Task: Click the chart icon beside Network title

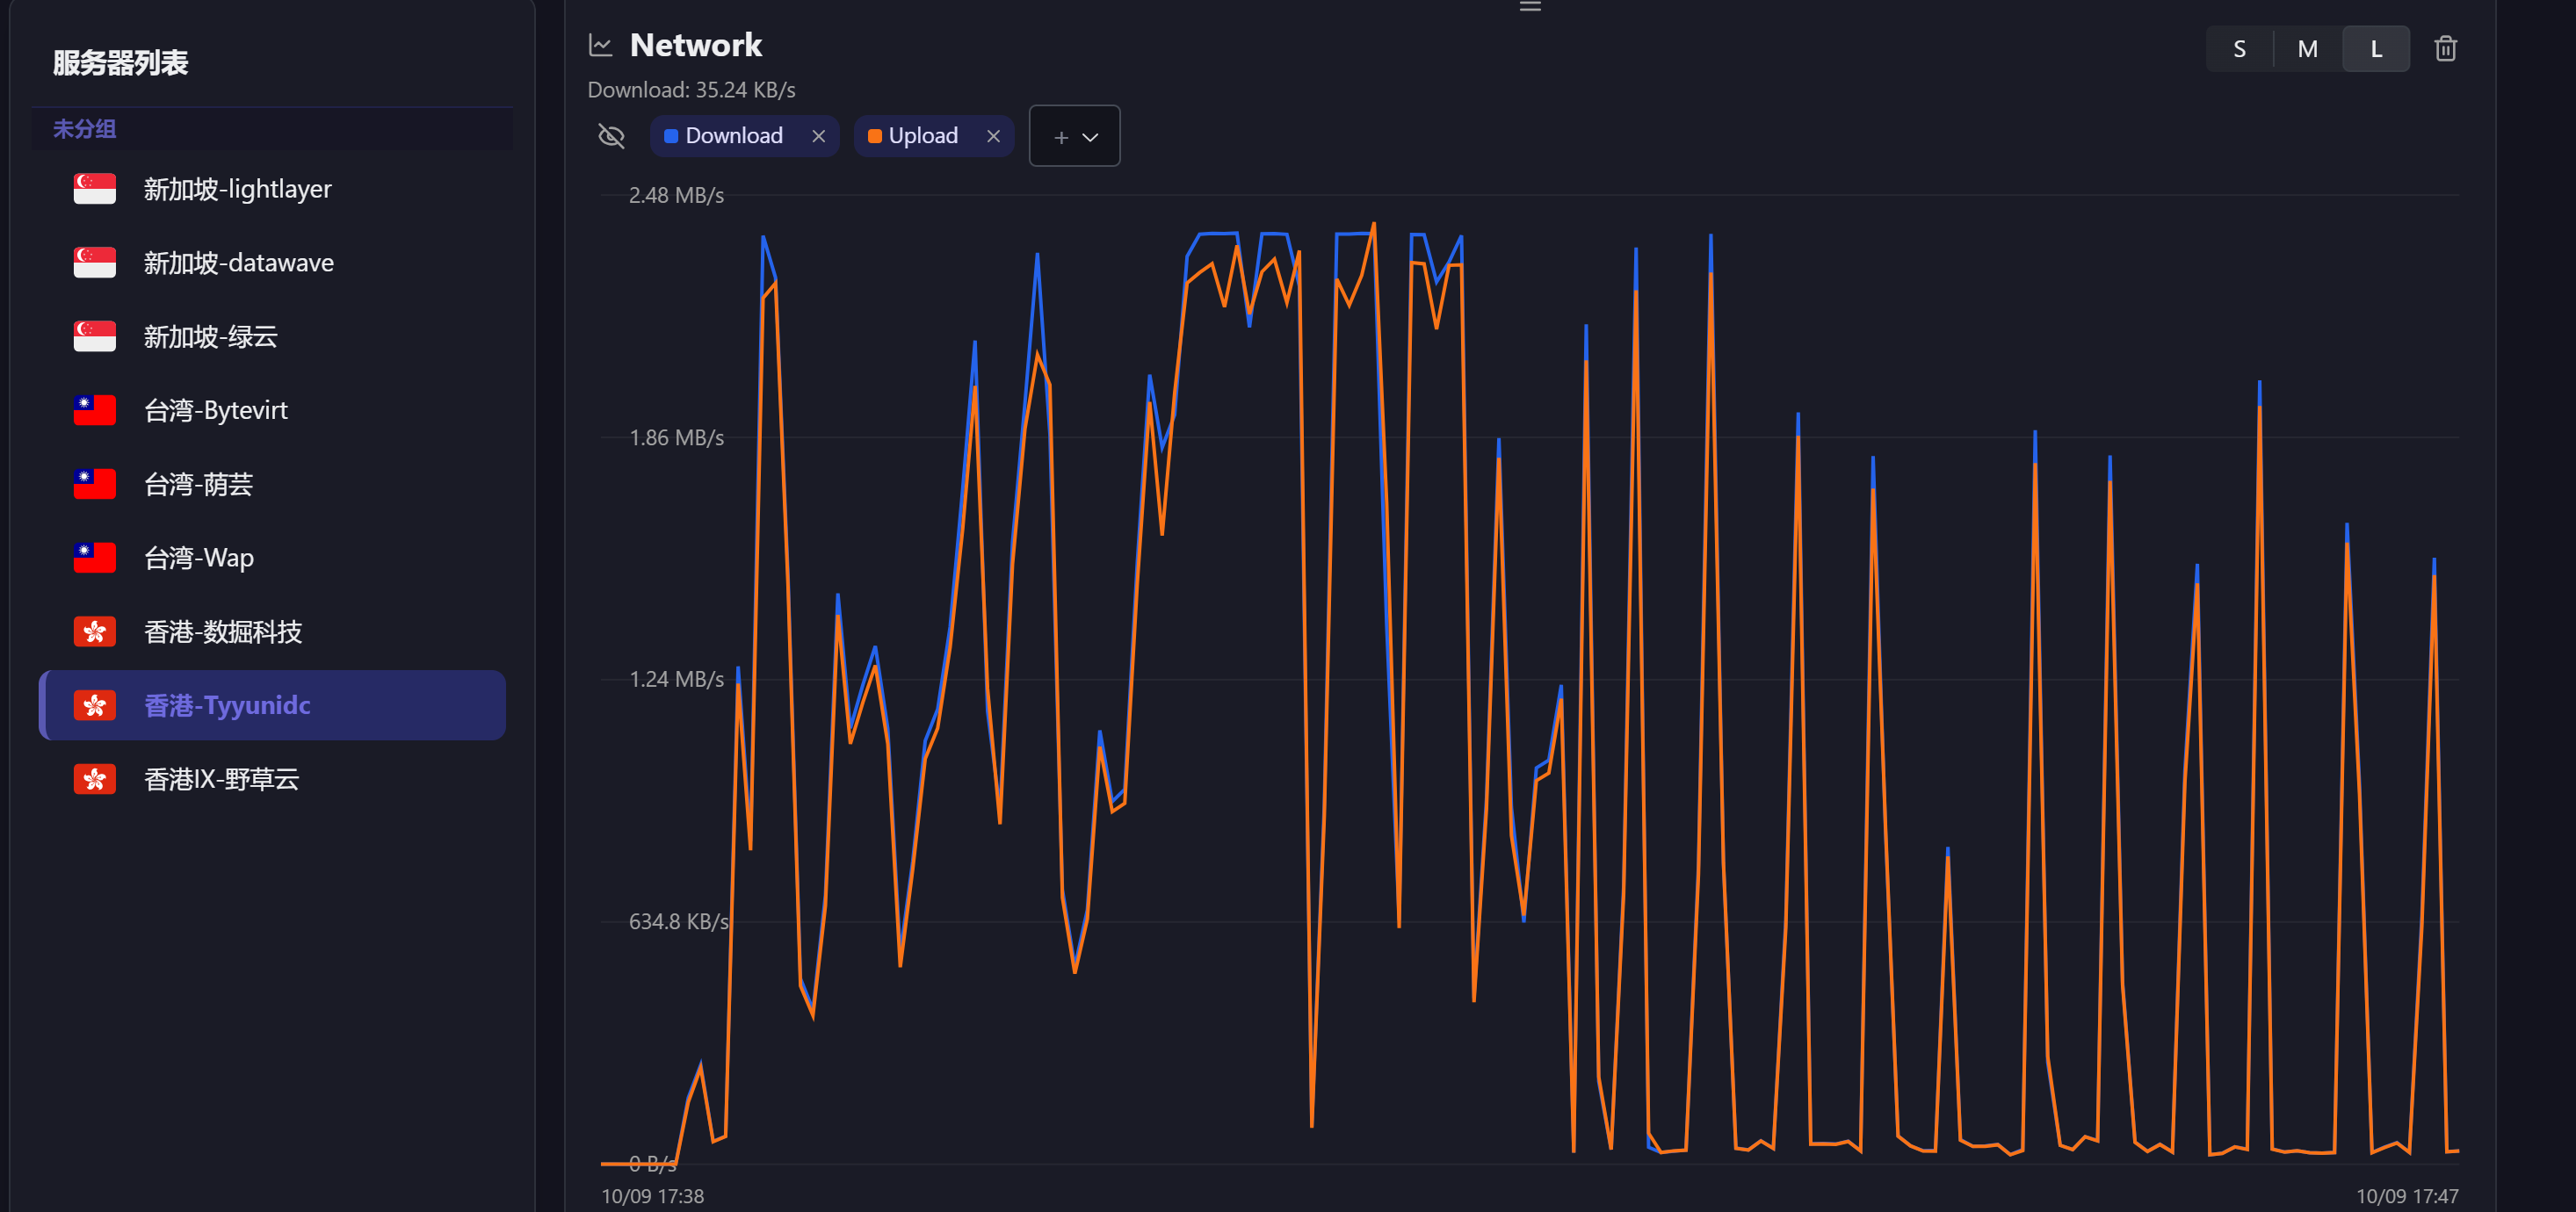Action: (600, 45)
